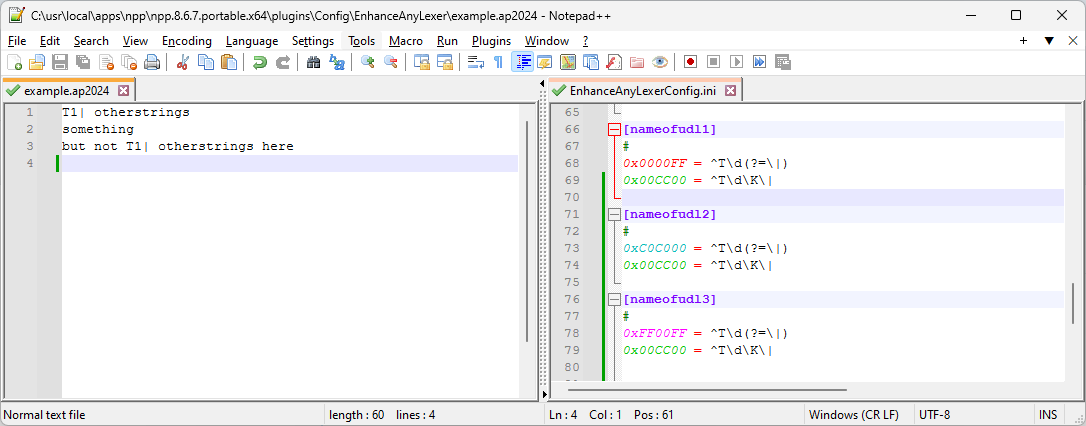The height and width of the screenshot is (426, 1086).
Task: Toggle show all characters pilcrow icon
Action: click(x=498, y=62)
